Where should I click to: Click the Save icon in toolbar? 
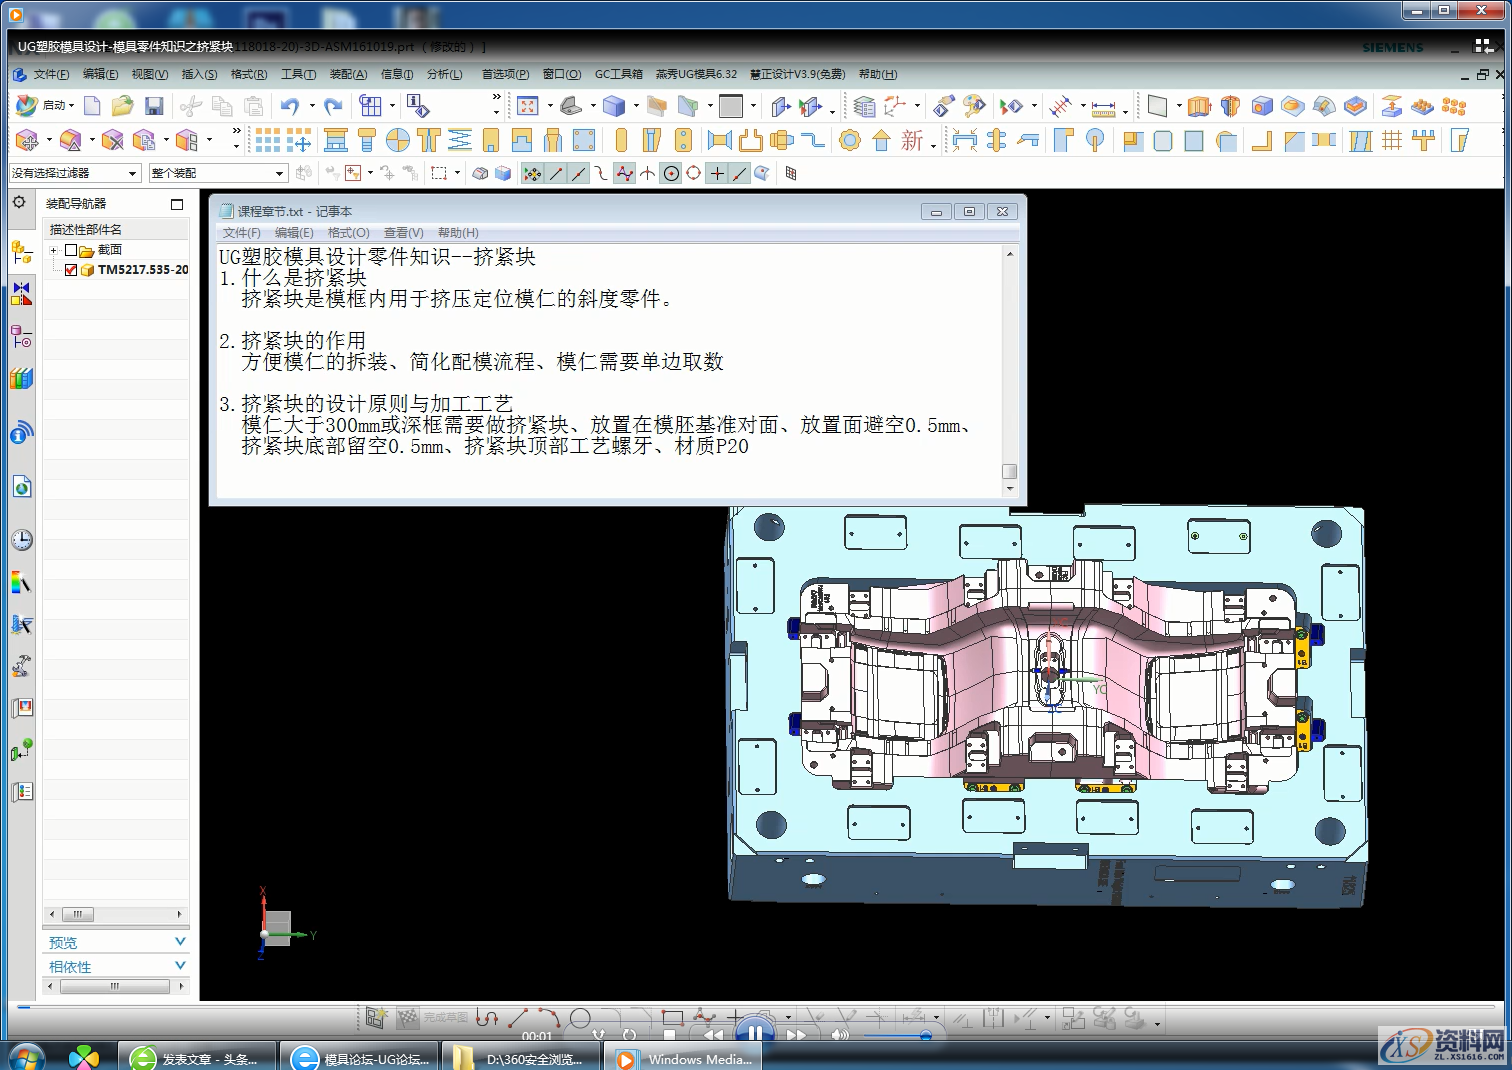(153, 105)
